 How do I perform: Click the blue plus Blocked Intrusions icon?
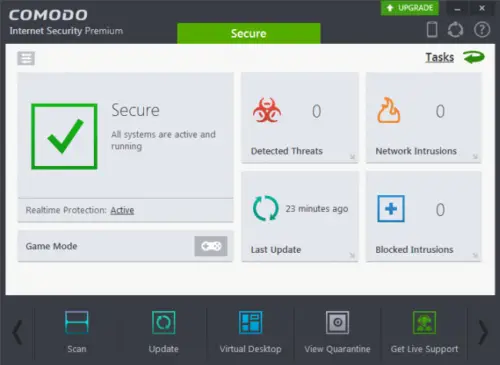click(x=391, y=209)
